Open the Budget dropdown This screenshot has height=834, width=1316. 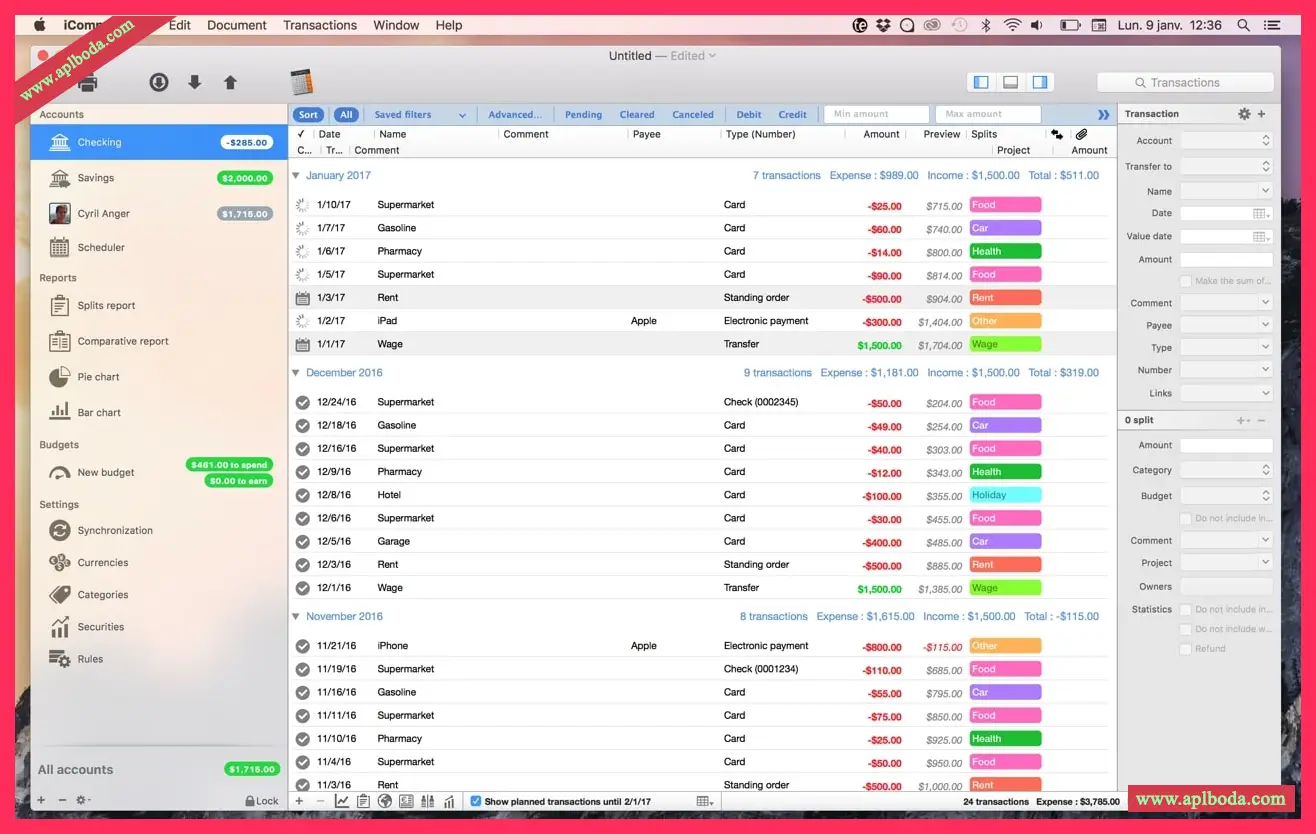1226,496
